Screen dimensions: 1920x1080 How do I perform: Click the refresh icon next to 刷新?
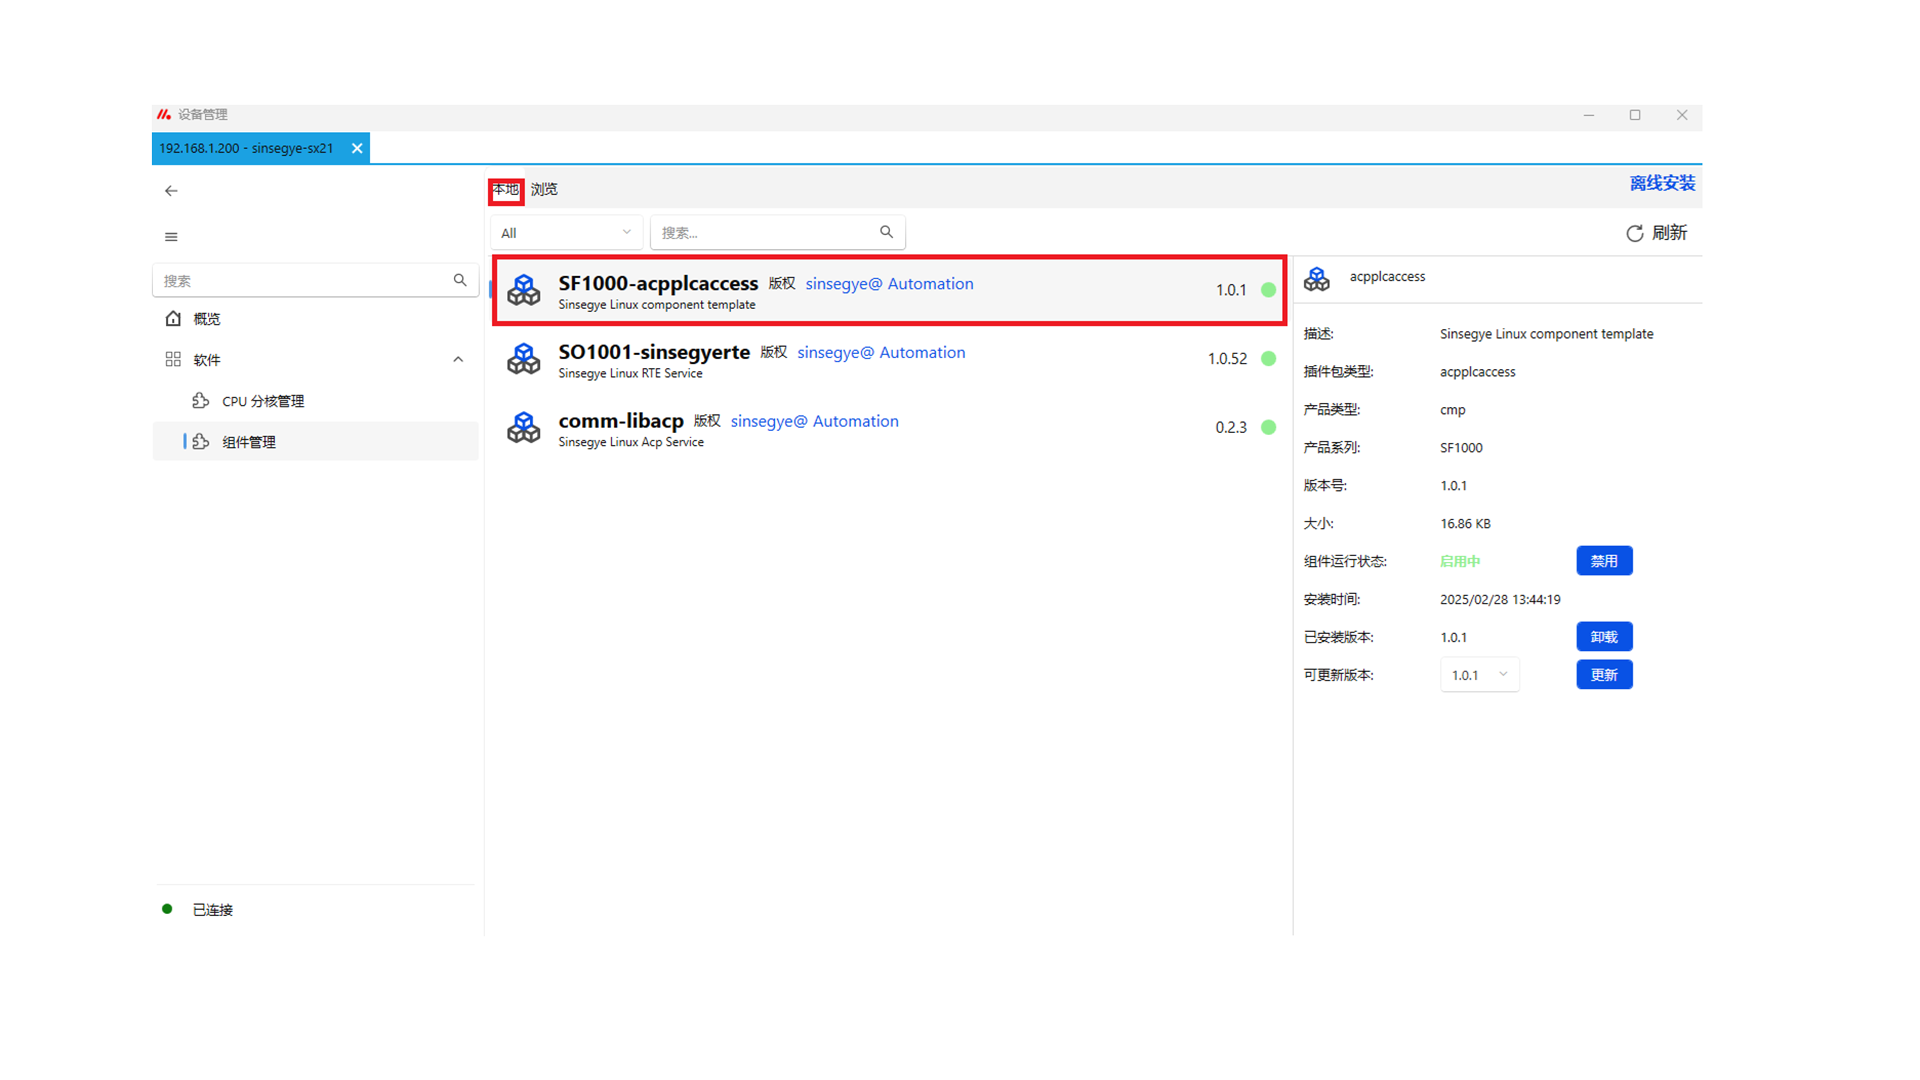pyautogui.click(x=1634, y=233)
